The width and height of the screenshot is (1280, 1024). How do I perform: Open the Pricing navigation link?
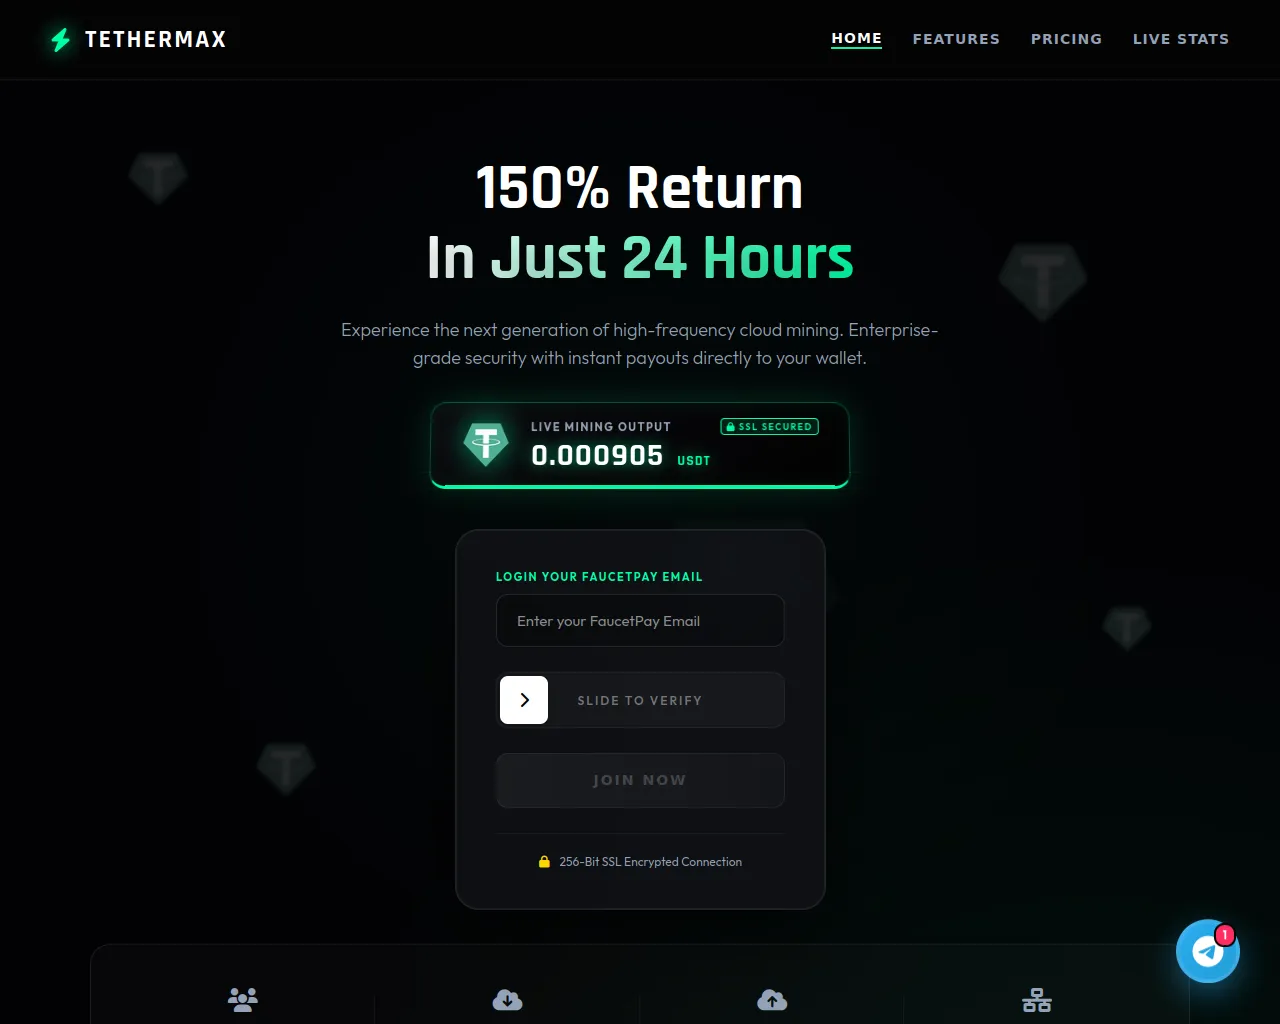click(x=1066, y=39)
